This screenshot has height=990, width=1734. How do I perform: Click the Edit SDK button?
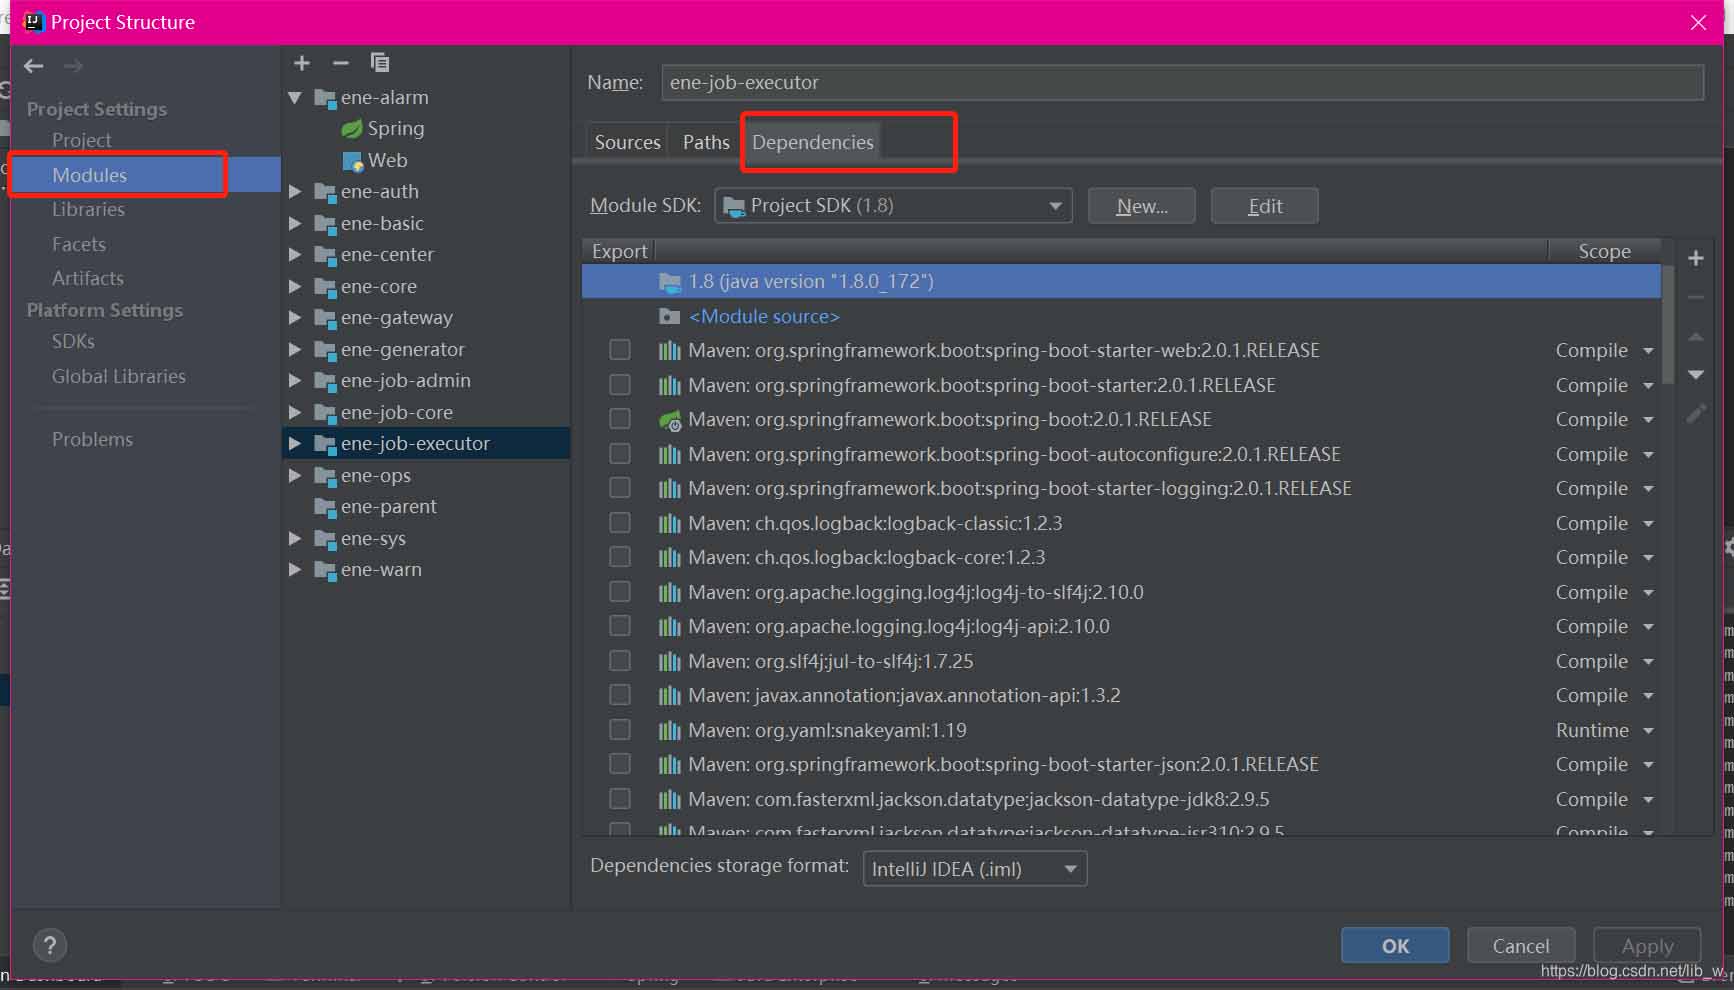coord(1264,206)
